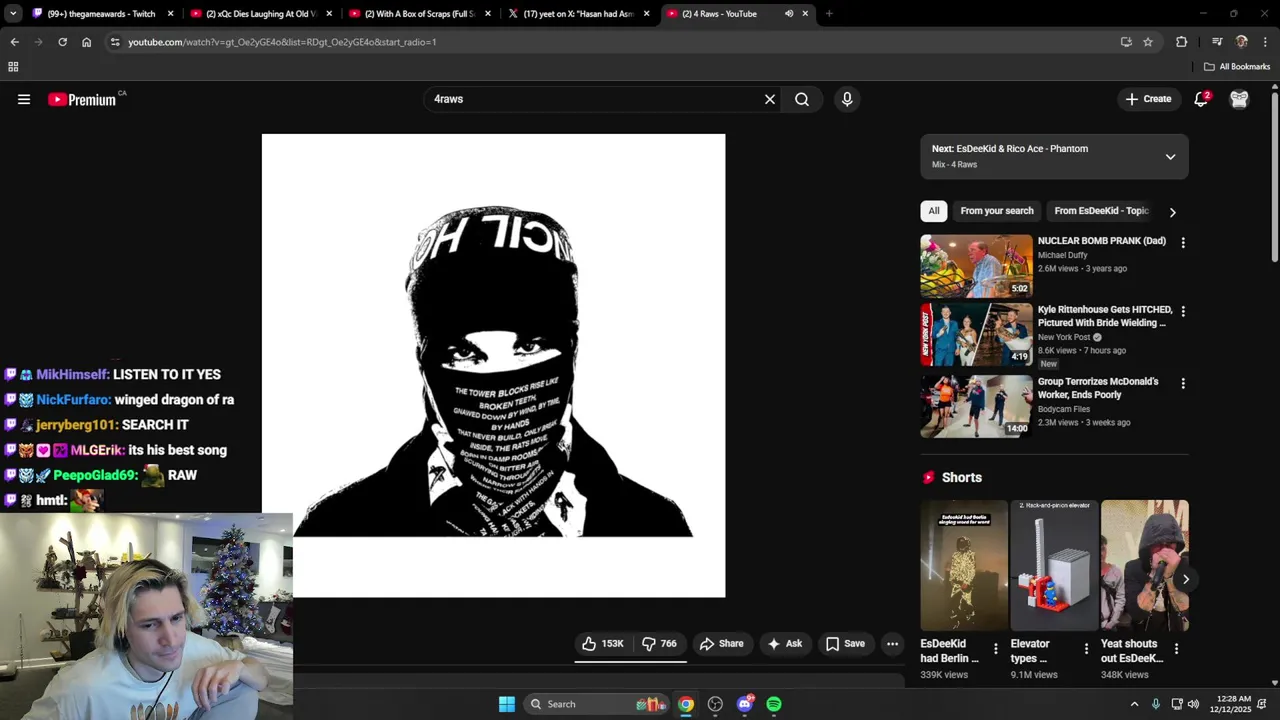Click the Create button
Viewport: 1280px width, 720px height.
pos(1148,99)
